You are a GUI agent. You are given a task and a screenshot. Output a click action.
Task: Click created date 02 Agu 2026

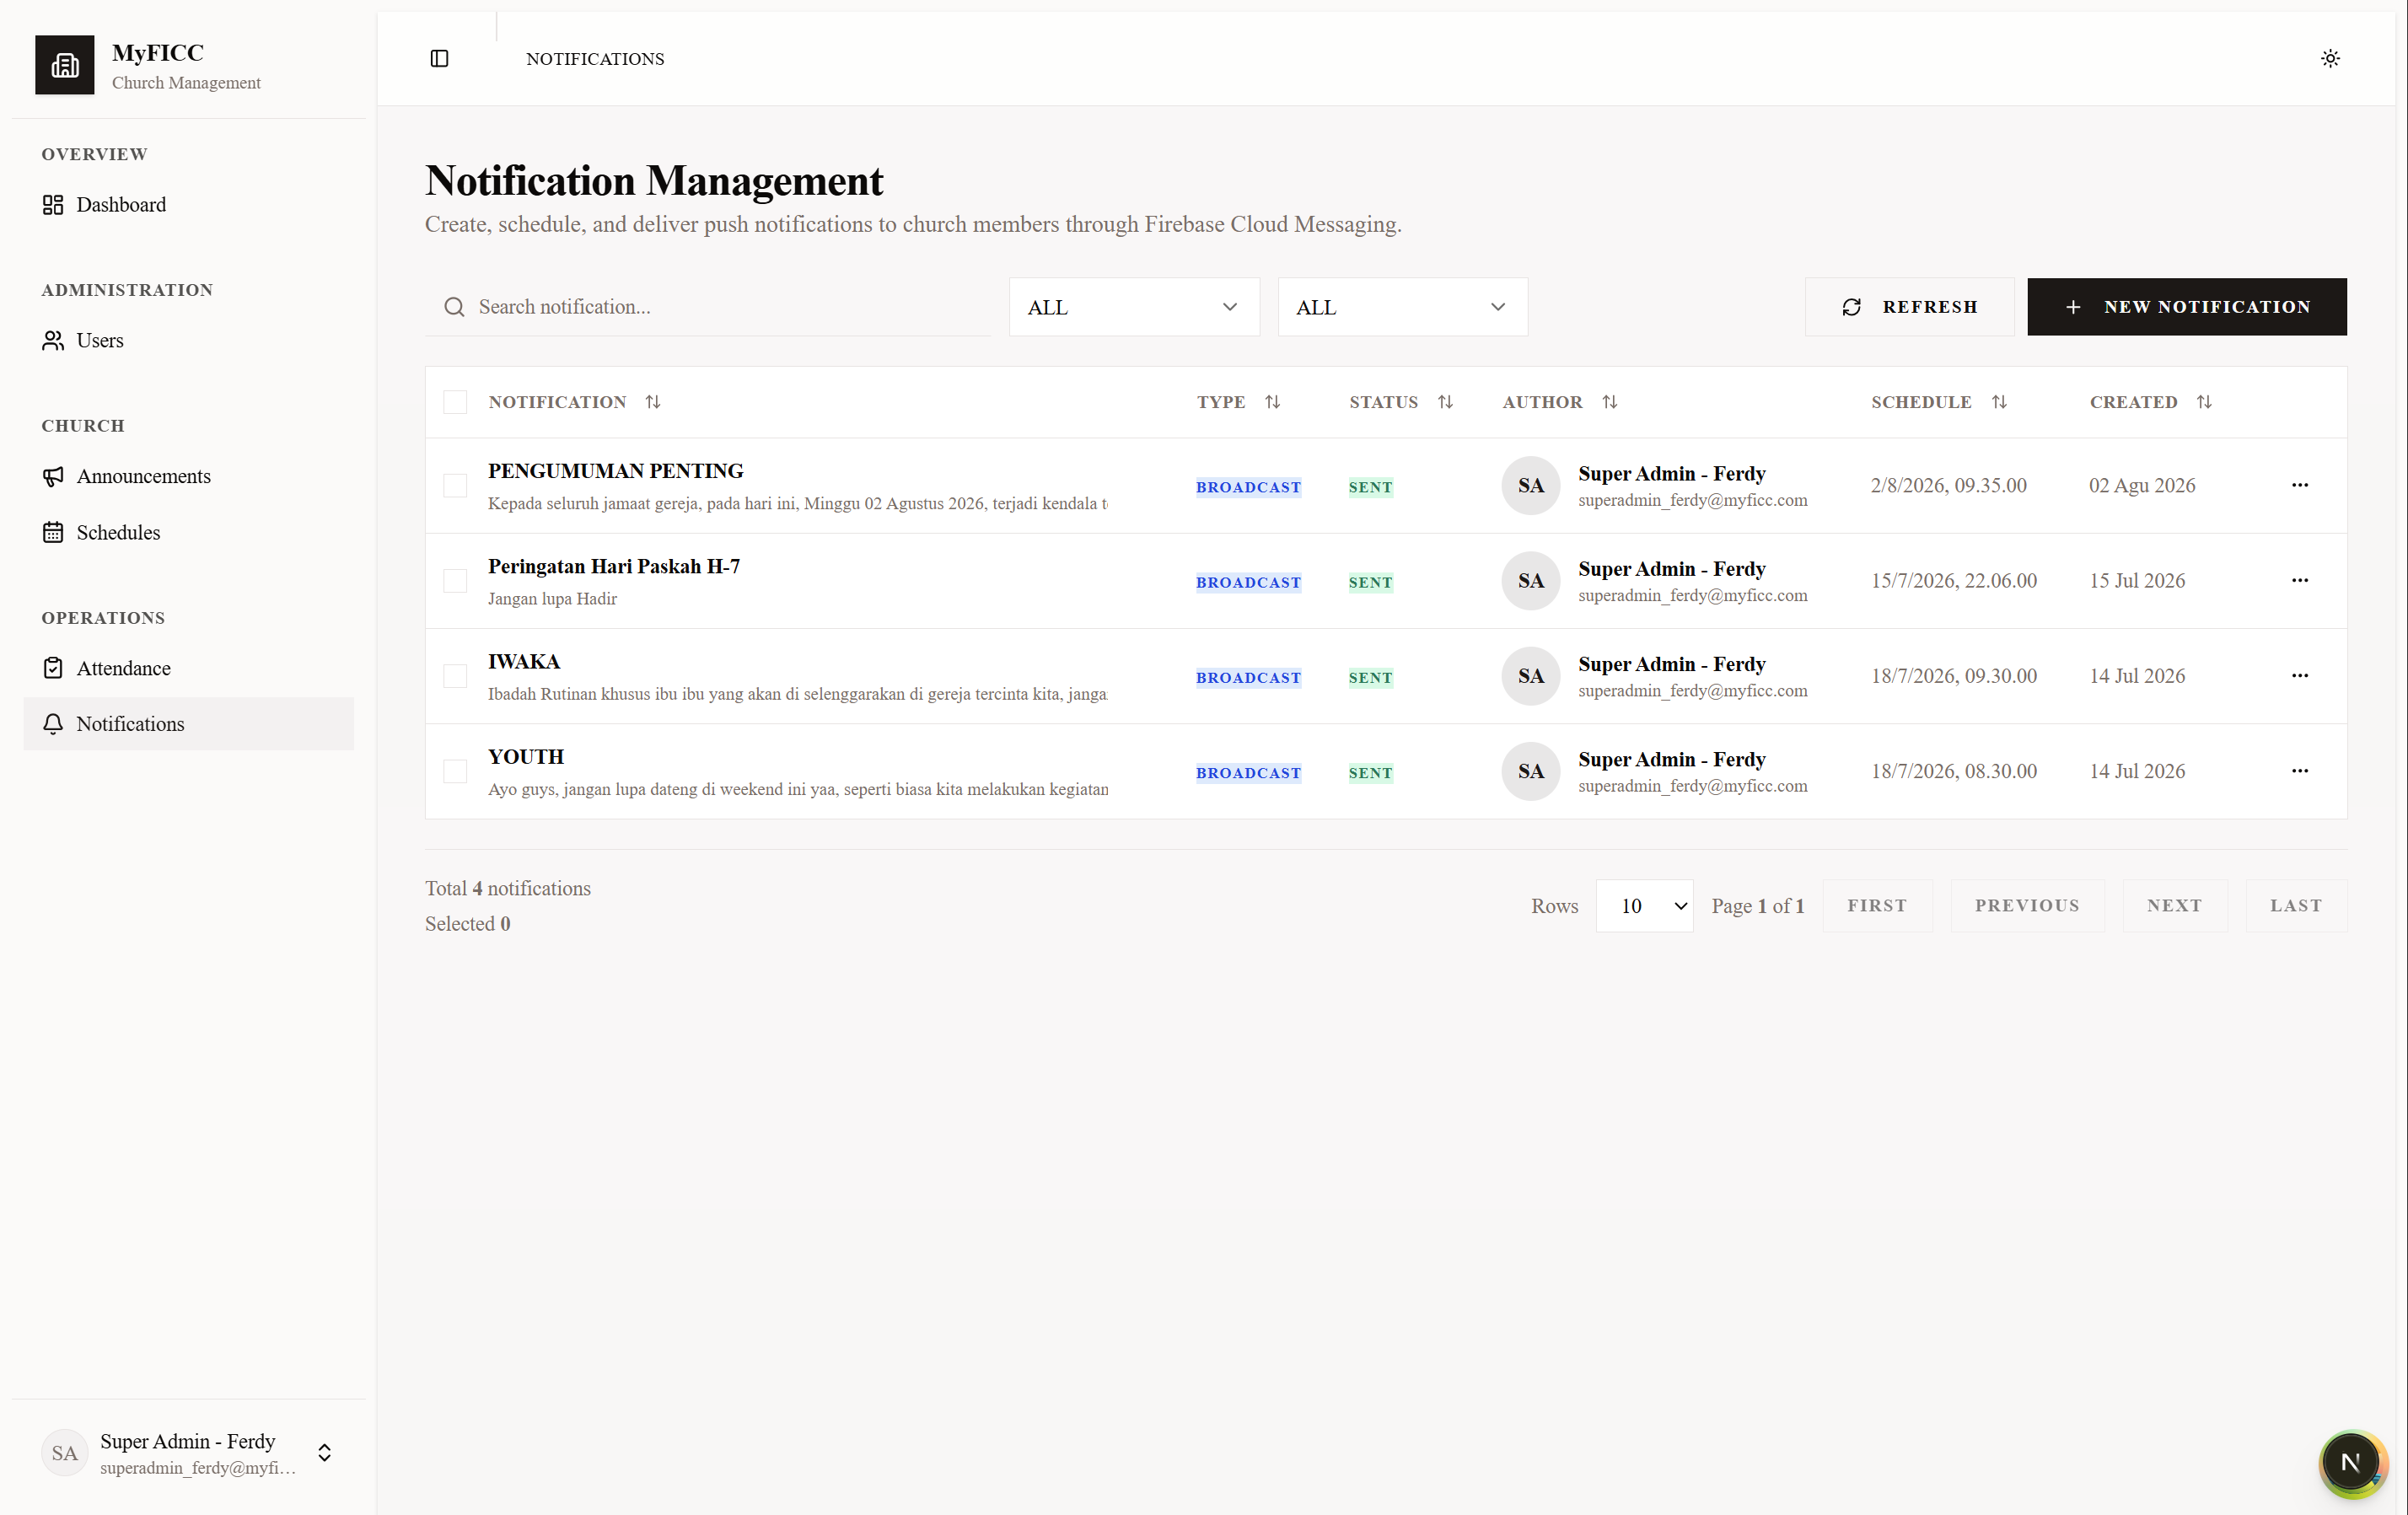tap(2142, 486)
